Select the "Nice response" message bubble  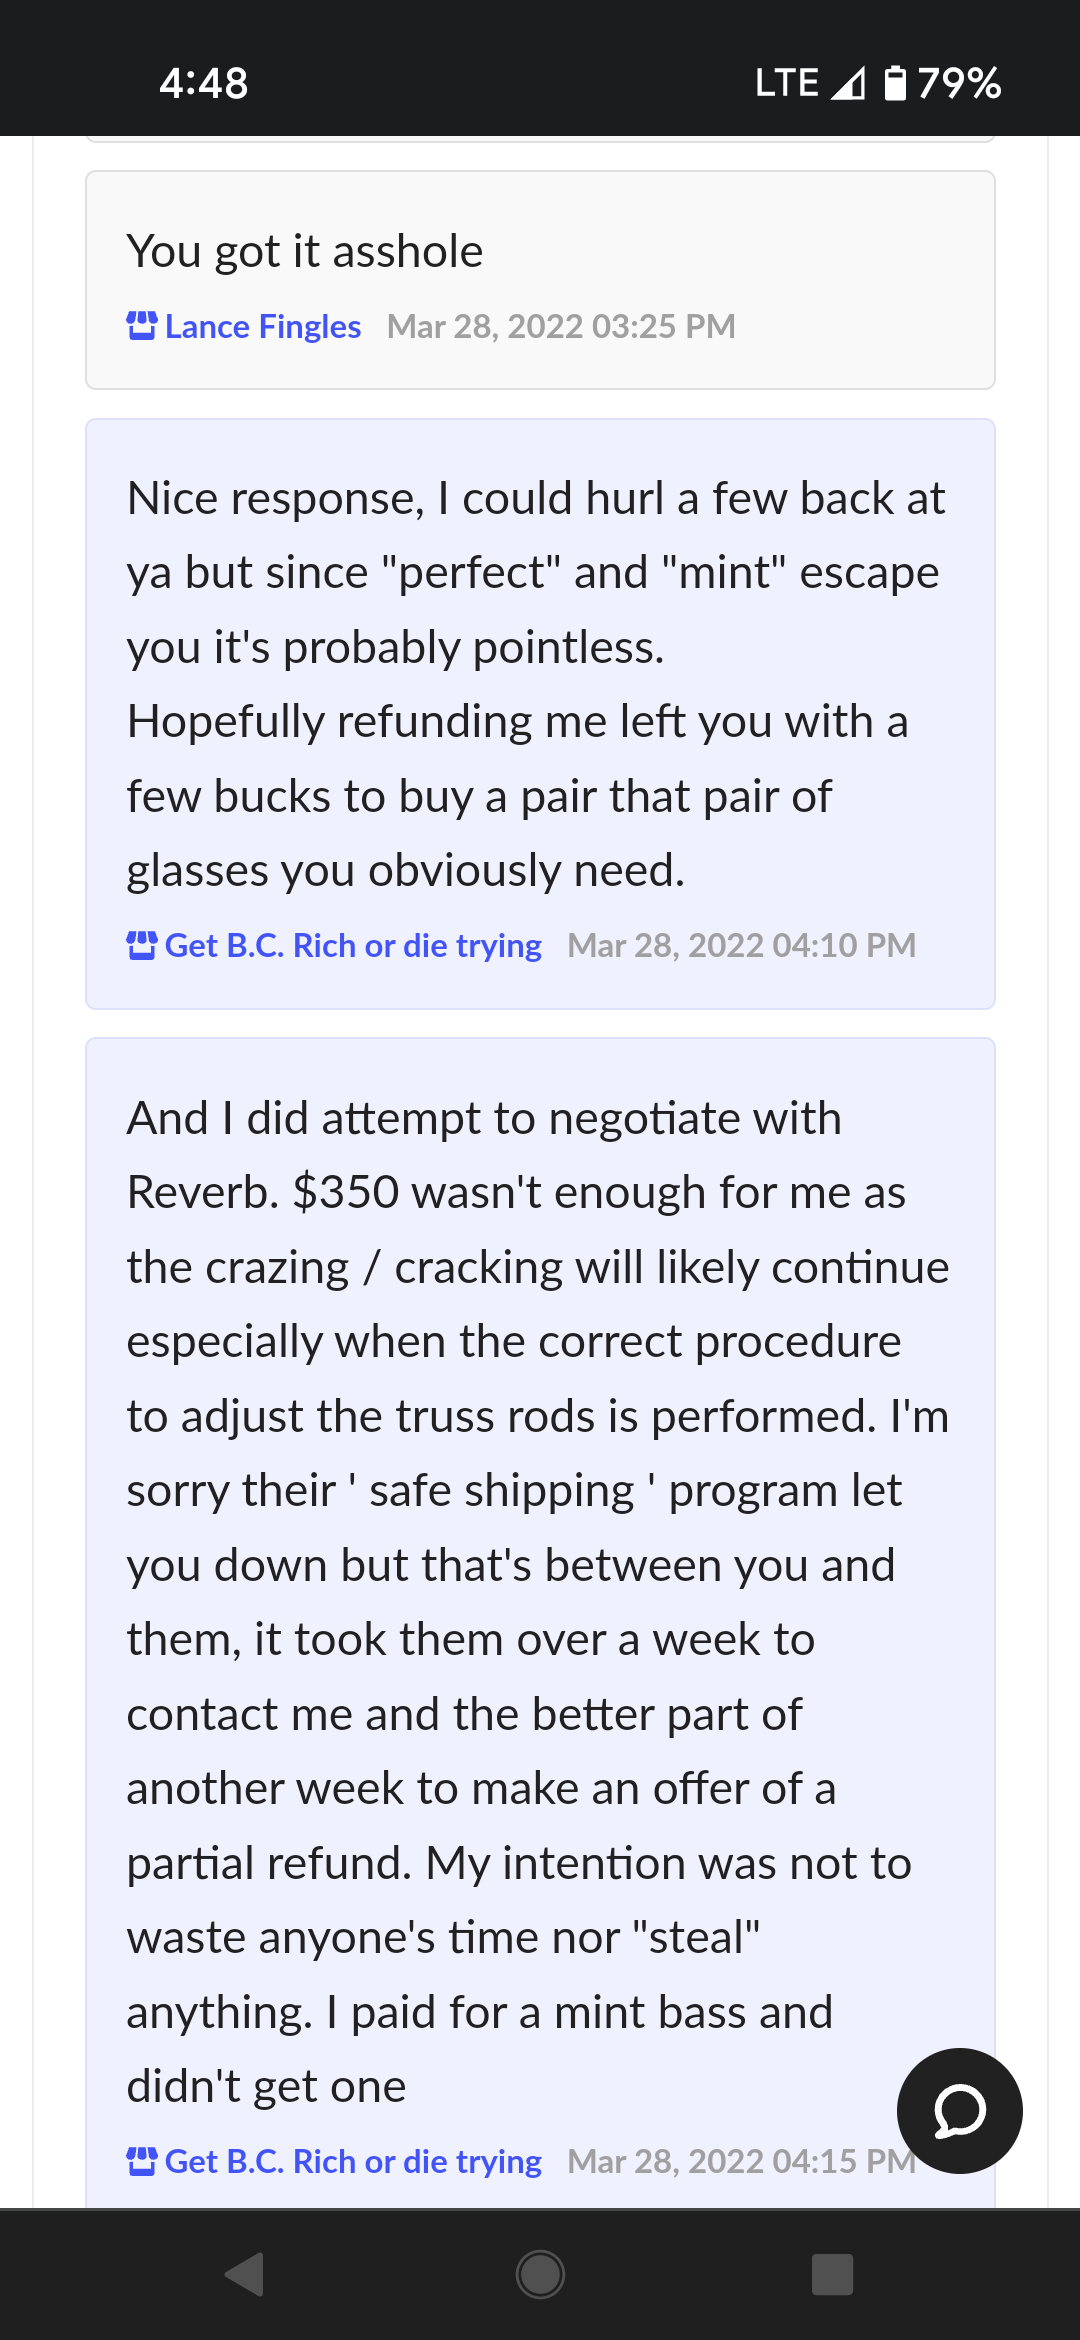click(540, 714)
